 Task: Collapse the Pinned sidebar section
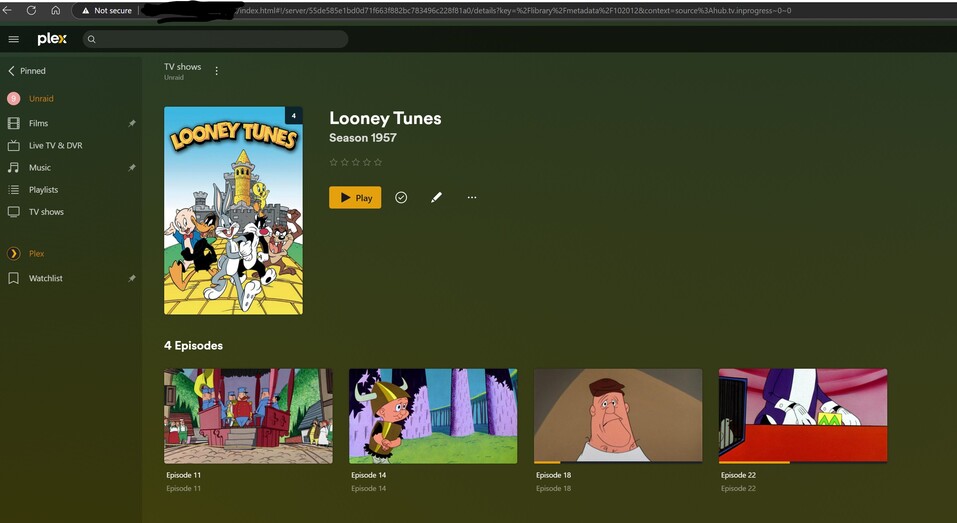27,71
